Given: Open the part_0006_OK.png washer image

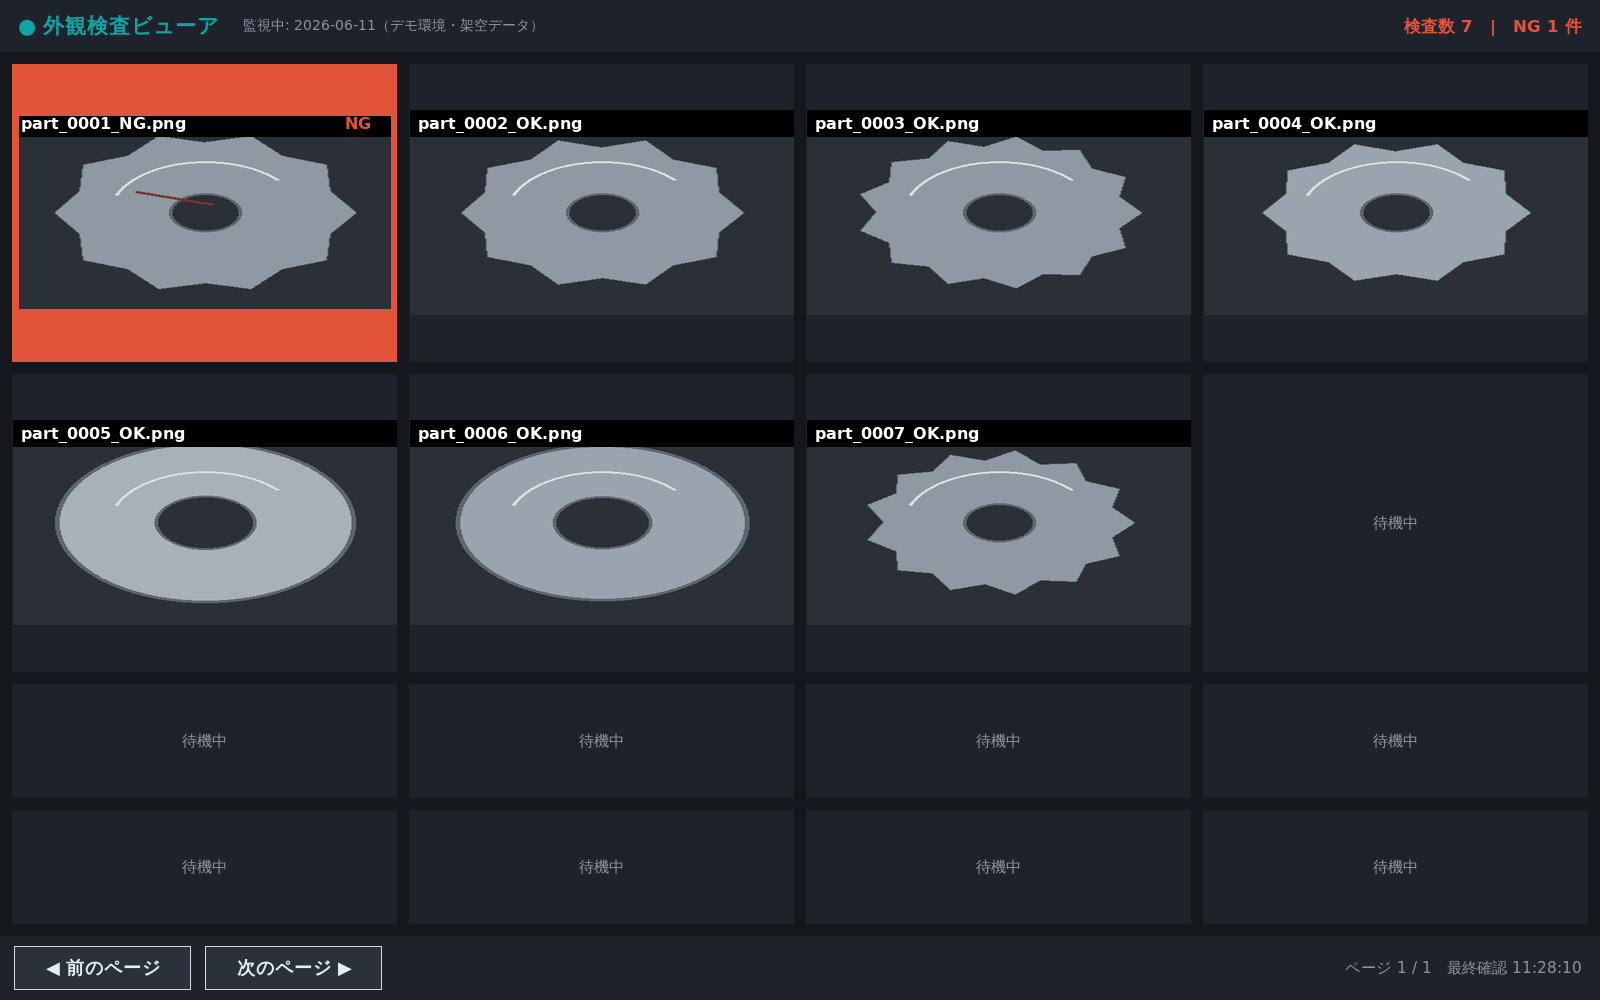Looking at the screenshot, I should 601,523.
